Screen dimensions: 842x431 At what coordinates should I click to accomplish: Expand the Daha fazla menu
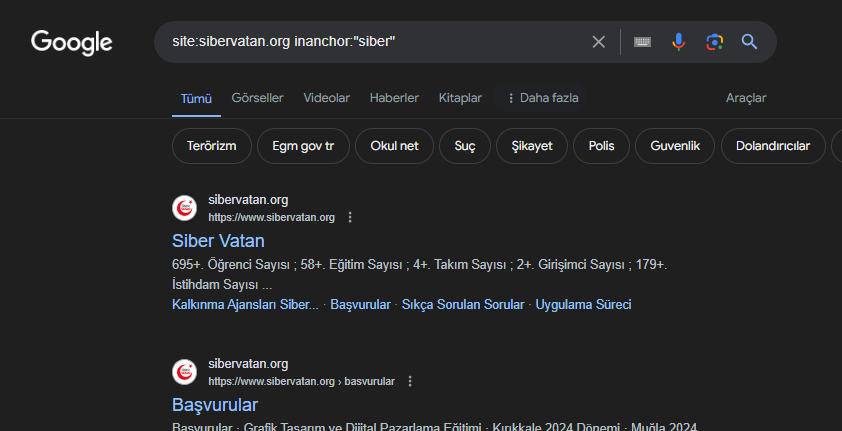click(543, 98)
